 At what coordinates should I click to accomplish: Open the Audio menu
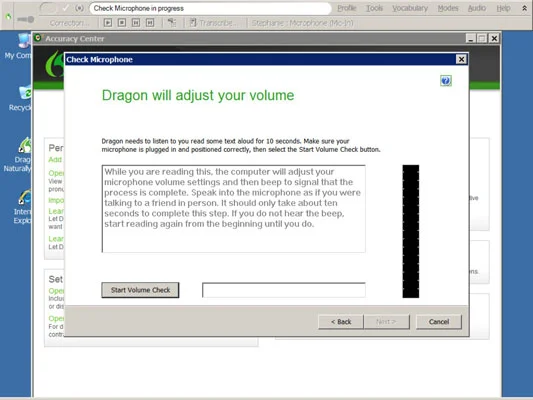pos(477,8)
